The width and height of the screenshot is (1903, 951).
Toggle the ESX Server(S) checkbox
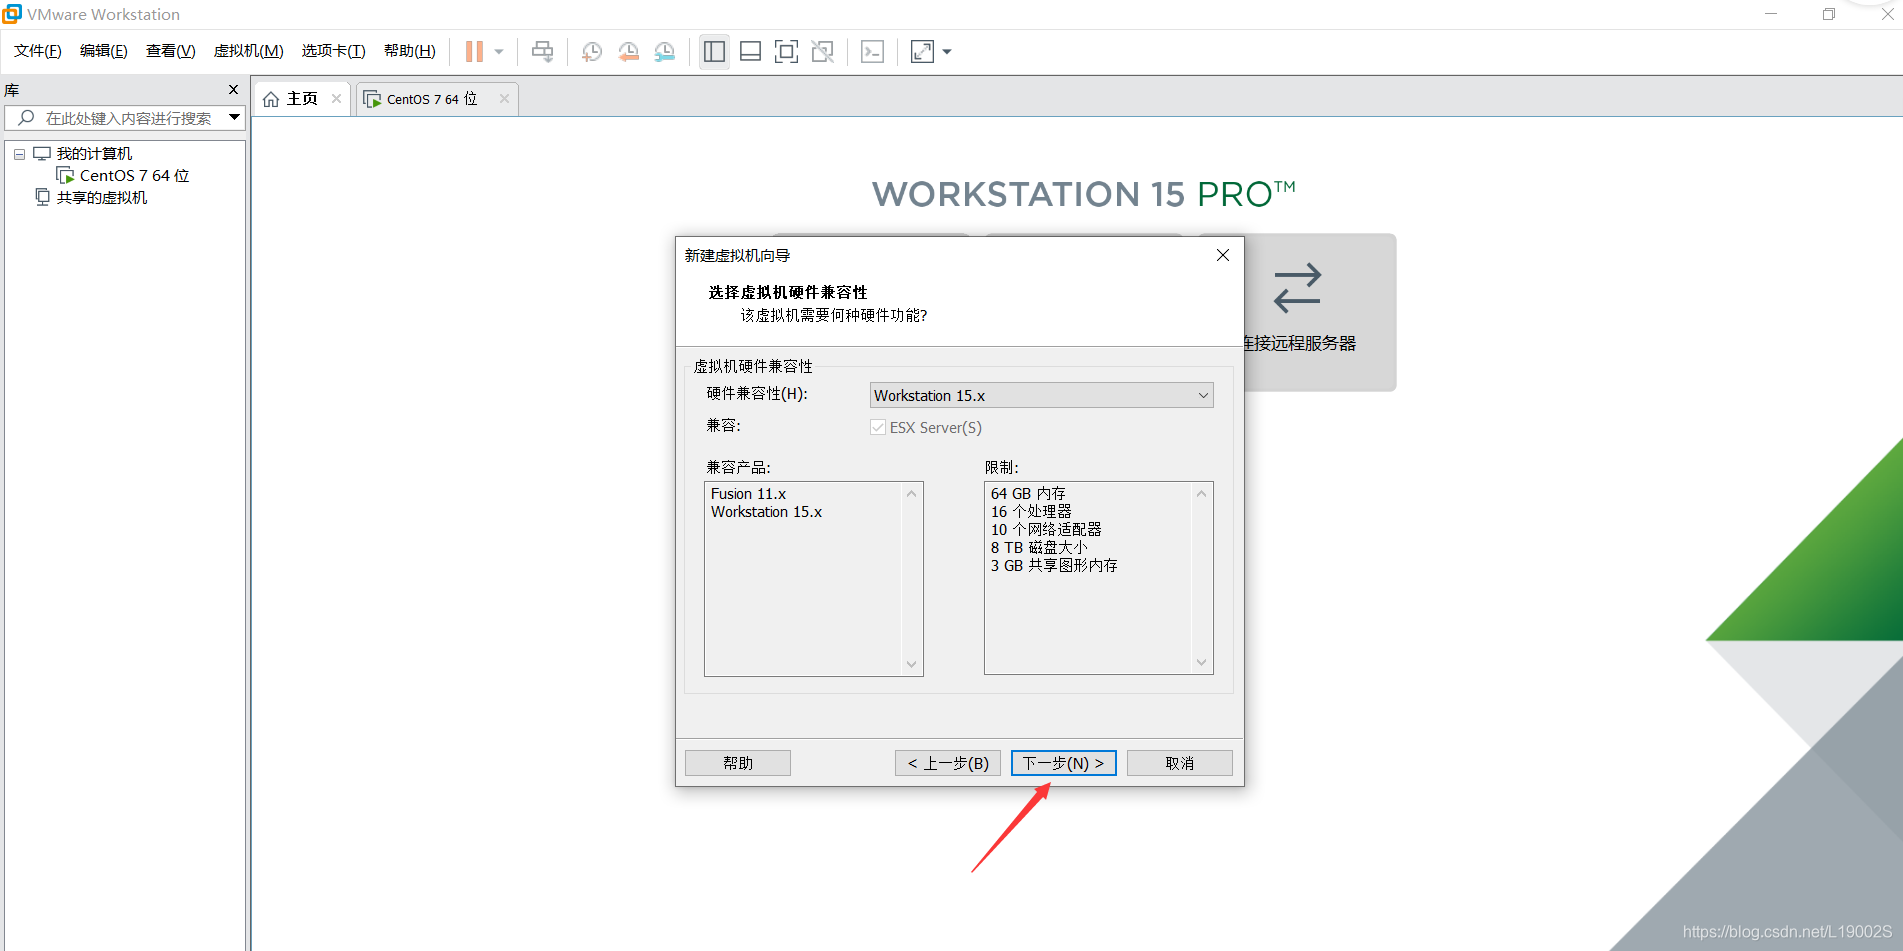[x=878, y=427]
